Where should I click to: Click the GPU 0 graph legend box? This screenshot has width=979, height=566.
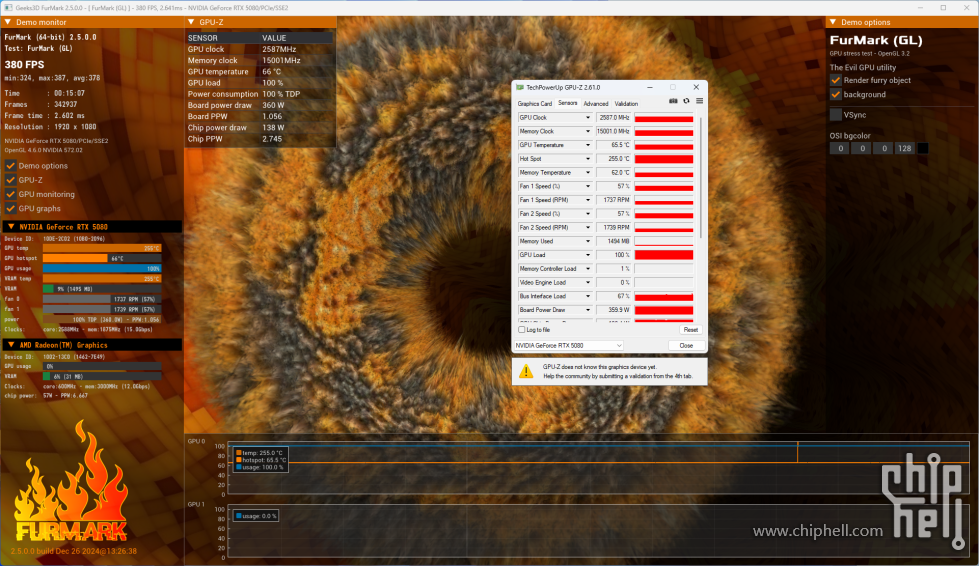click(260, 460)
